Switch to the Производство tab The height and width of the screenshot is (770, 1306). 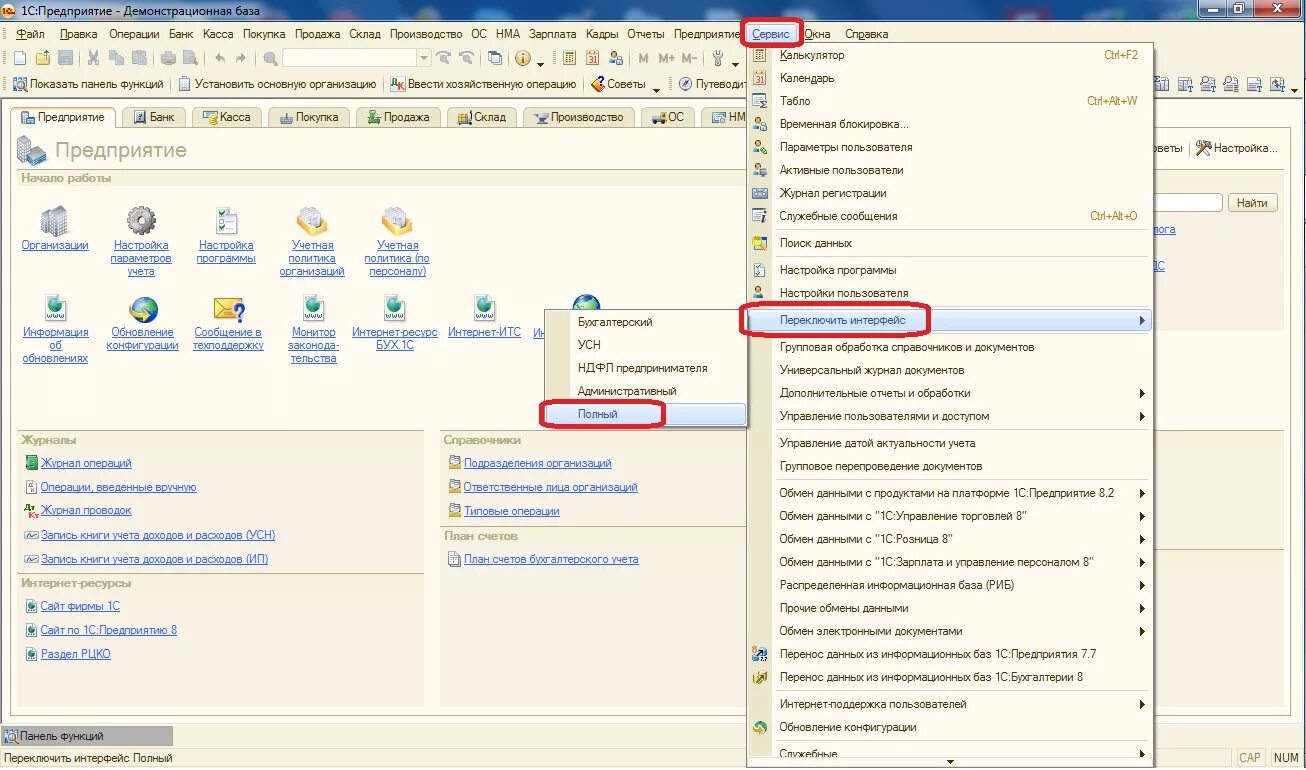pos(580,117)
